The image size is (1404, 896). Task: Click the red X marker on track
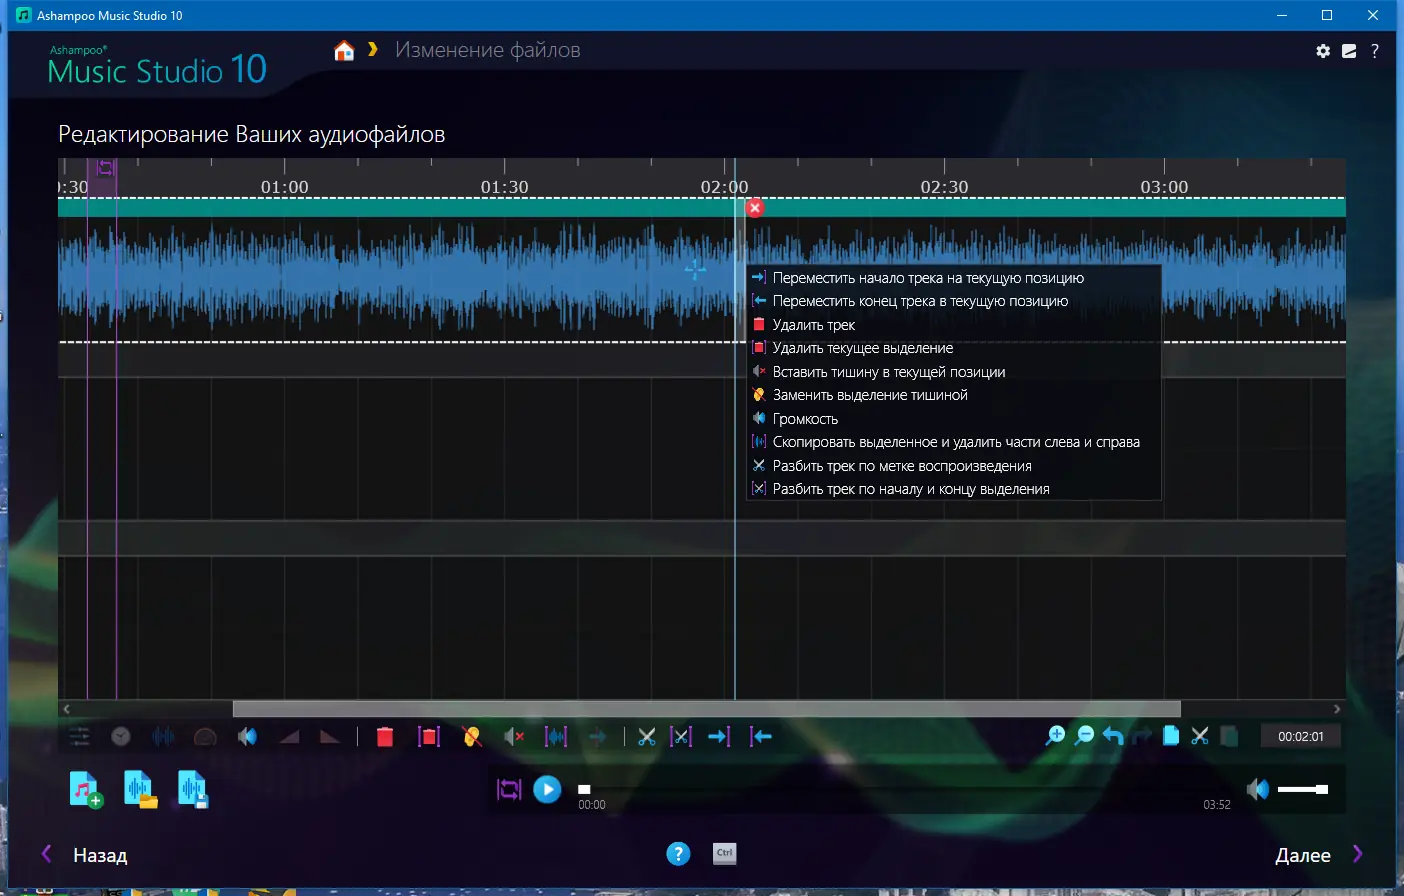[755, 208]
